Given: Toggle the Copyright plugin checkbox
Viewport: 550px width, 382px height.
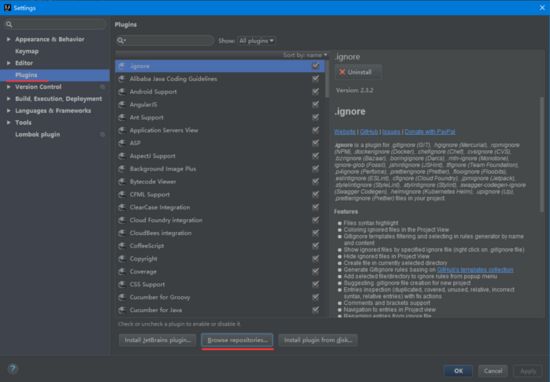Looking at the screenshot, I should [315, 259].
